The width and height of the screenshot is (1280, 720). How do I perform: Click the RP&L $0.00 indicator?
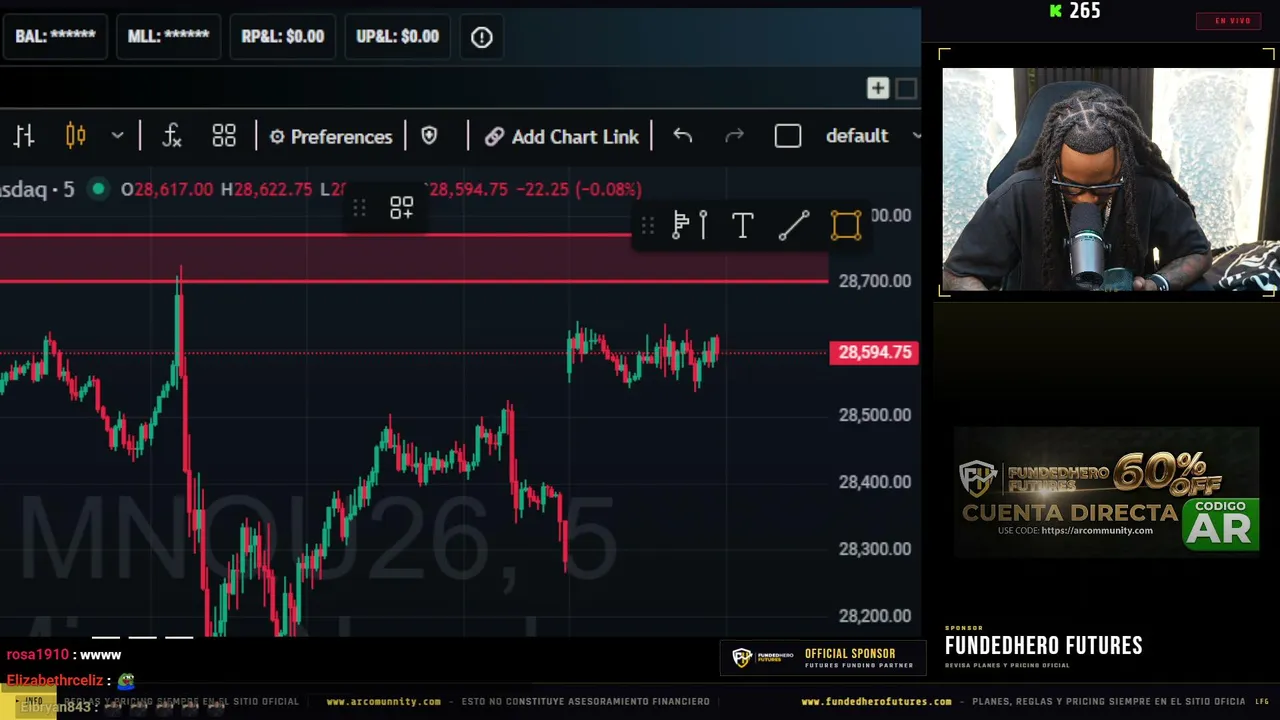click(x=283, y=36)
